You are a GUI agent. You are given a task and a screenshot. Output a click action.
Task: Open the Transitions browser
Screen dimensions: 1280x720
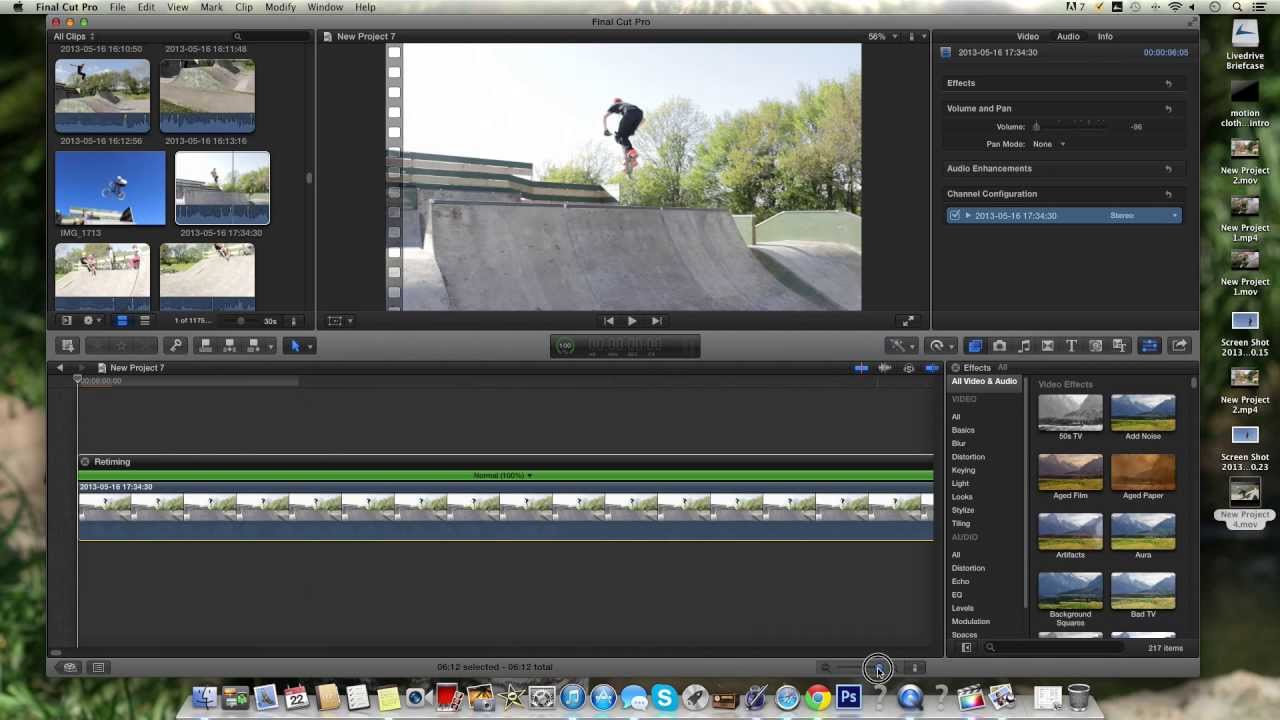point(1047,345)
